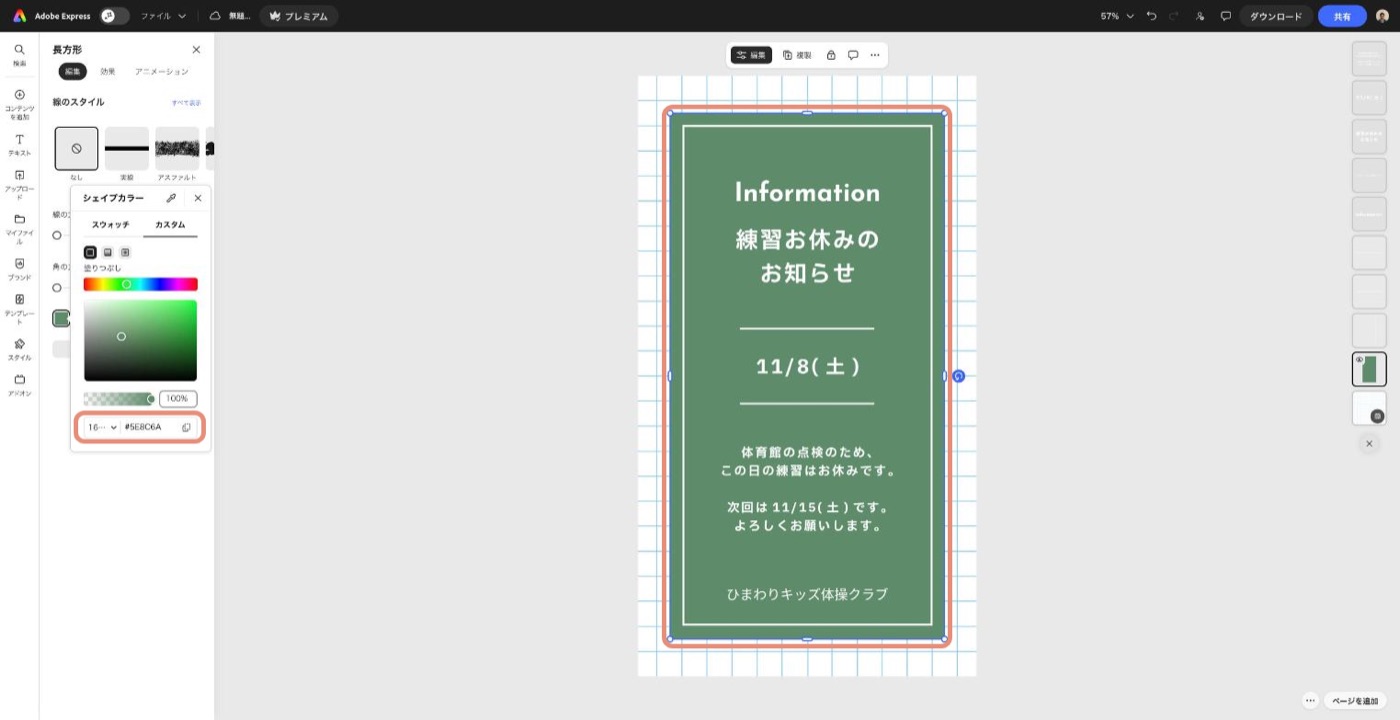Image resolution: width=1400 pixels, height=720 pixels.
Task: Click the opacity slider in color picker
Action: point(119,399)
